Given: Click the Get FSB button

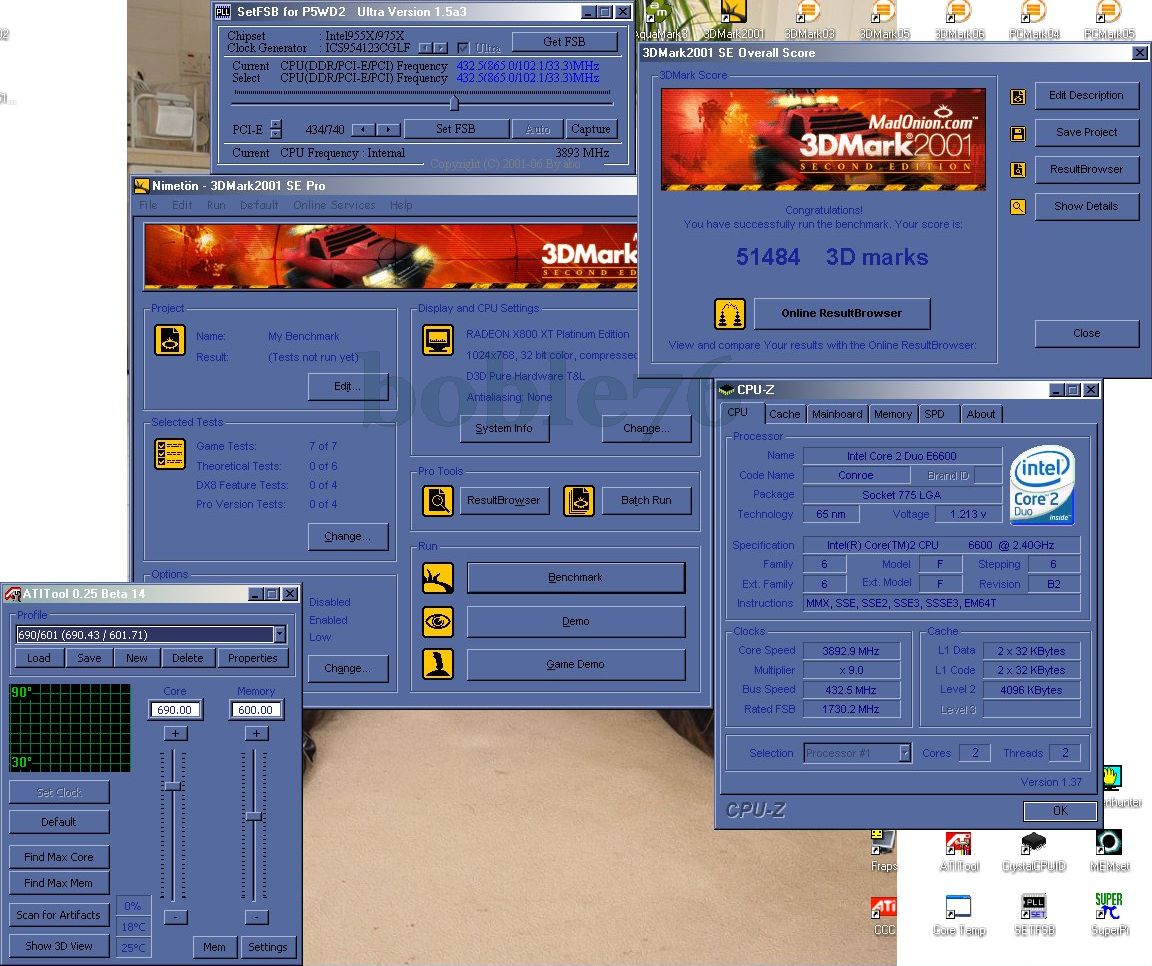Looking at the screenshot, I should 564,42.
